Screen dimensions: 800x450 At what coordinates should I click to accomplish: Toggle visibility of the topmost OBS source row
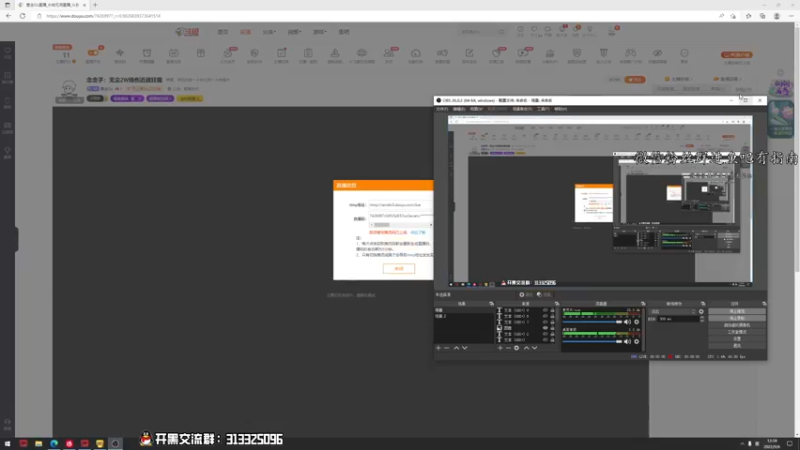[545, 310]
